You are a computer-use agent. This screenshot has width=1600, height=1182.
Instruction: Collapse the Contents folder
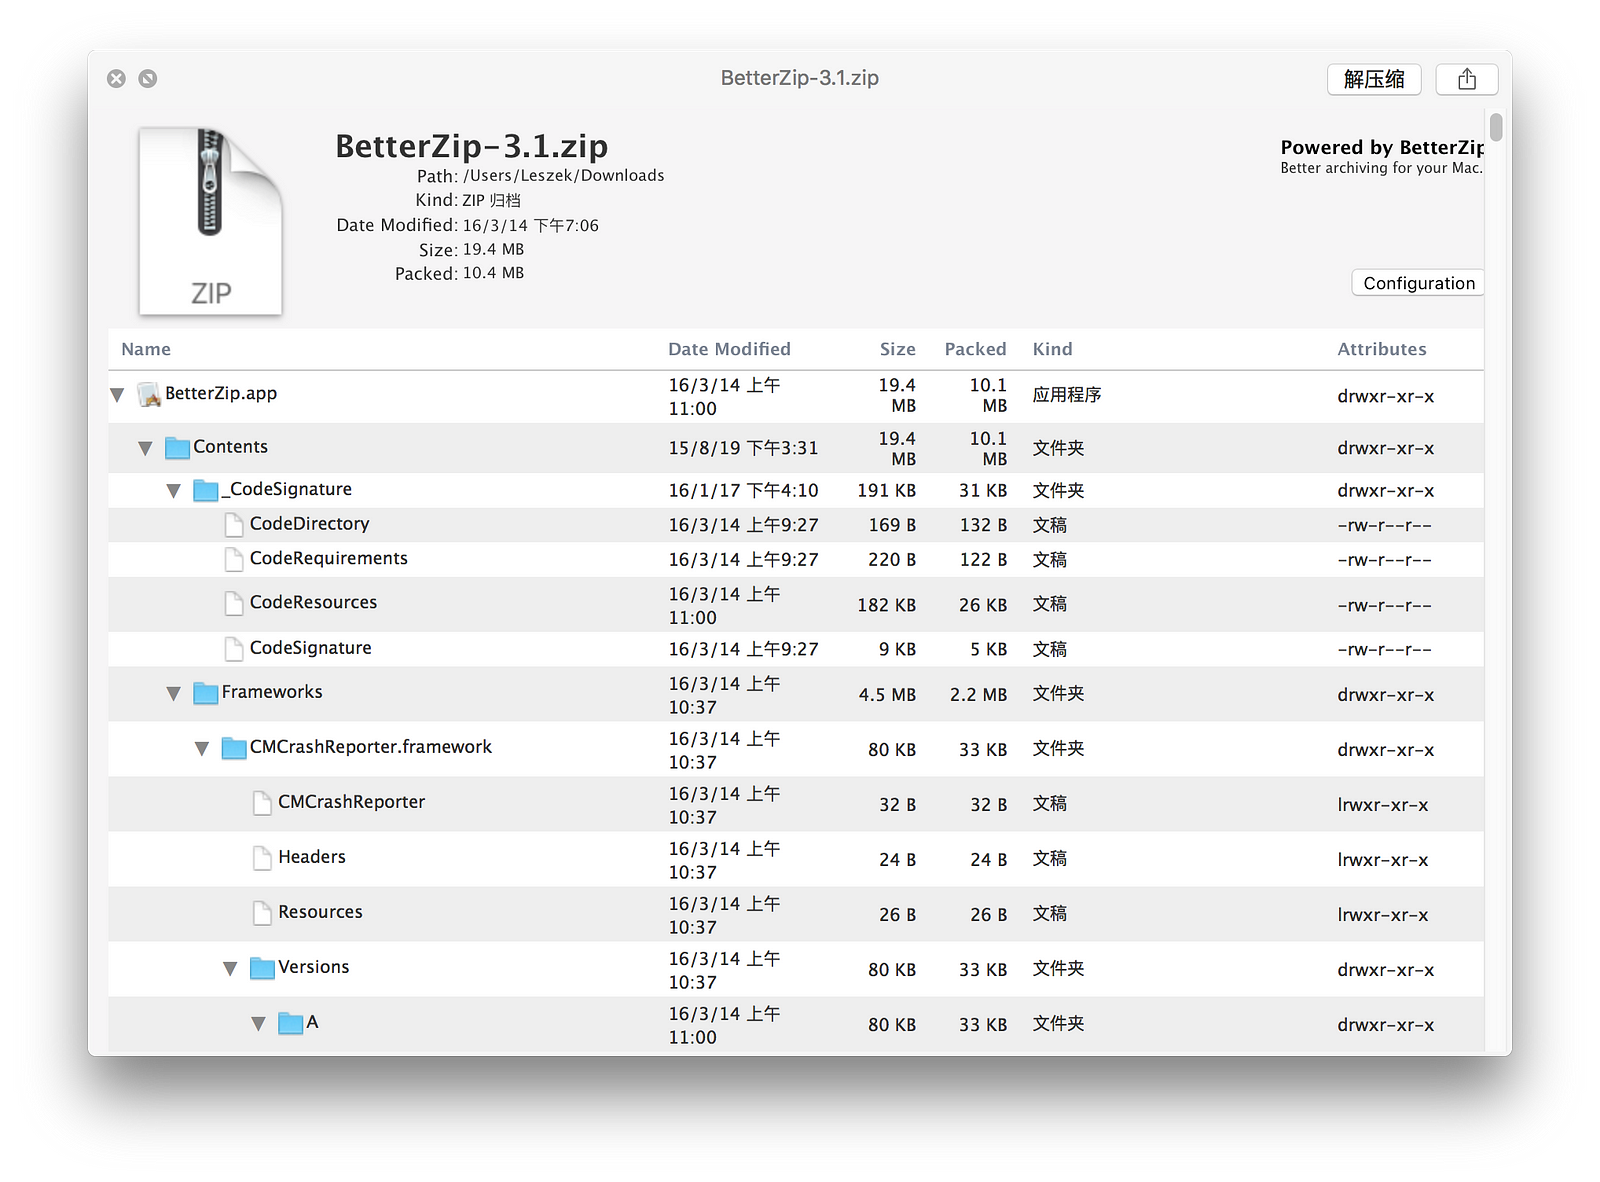(145, 449)
